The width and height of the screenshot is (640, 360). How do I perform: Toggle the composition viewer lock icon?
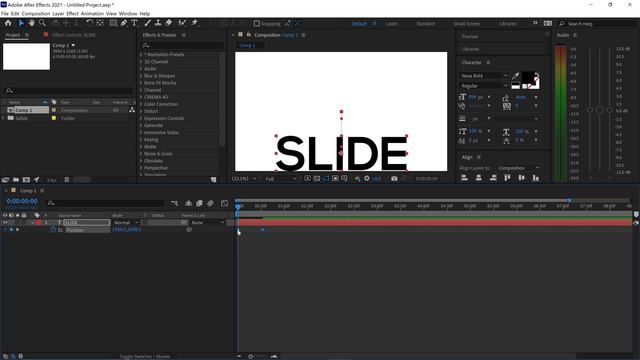tap(249, 35)
